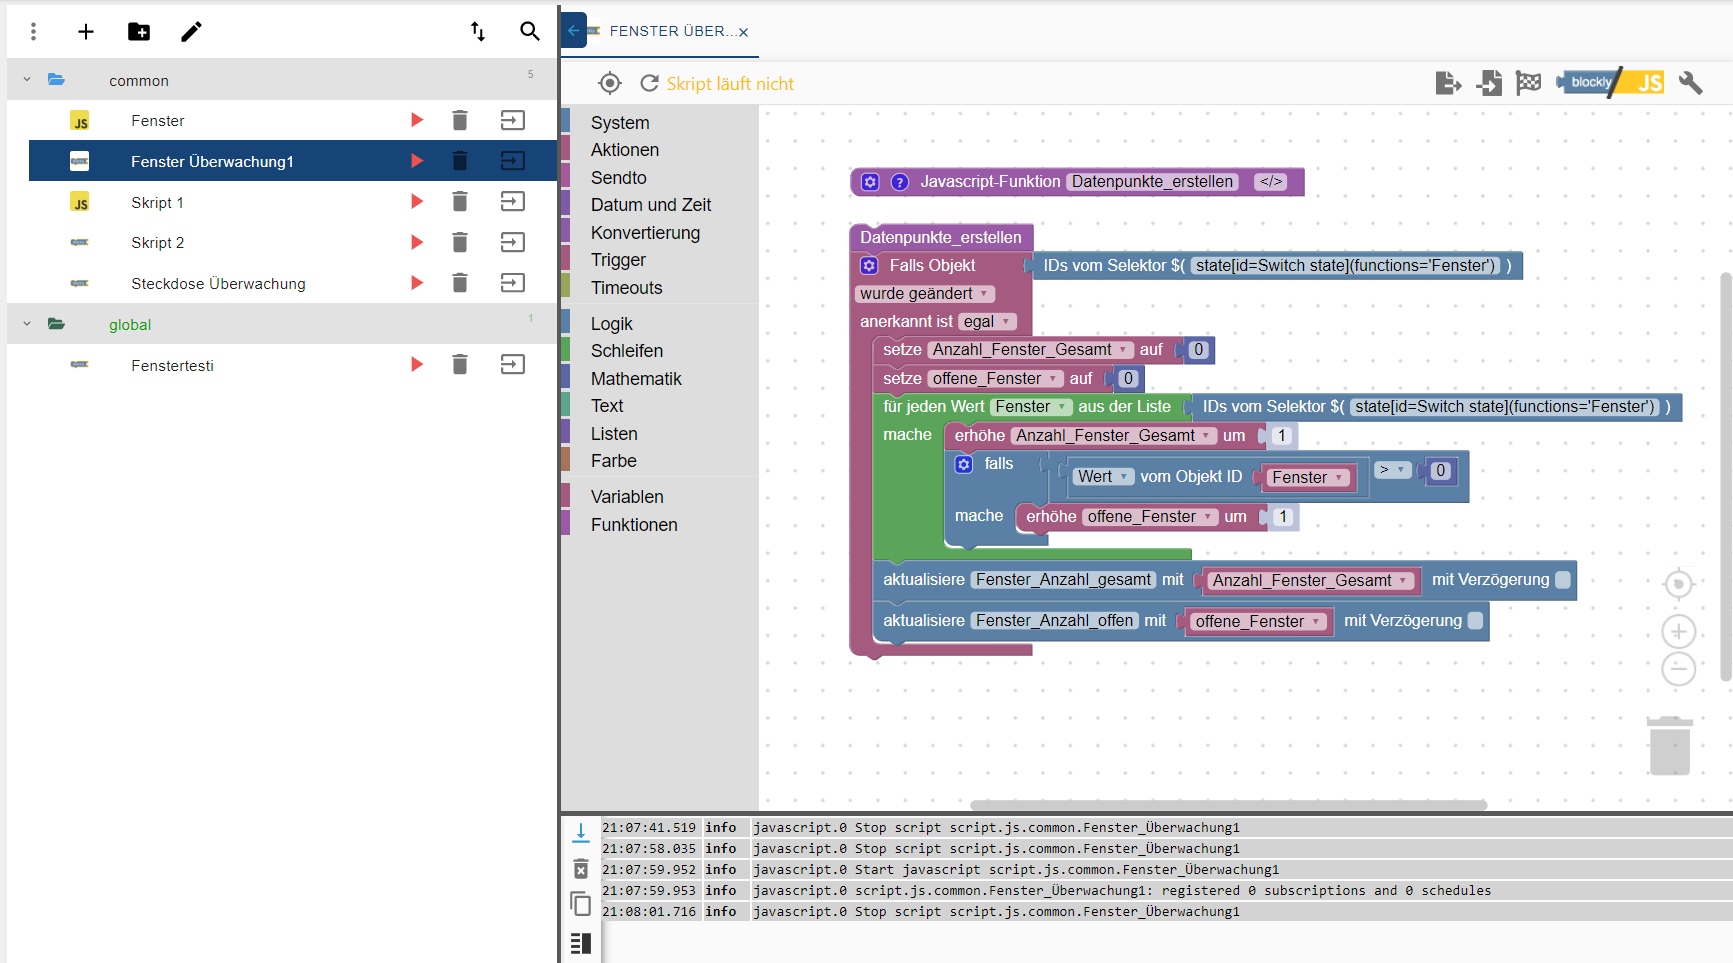
Task: Start the Steckdose Überwachung script
Action: coord(417,283)
